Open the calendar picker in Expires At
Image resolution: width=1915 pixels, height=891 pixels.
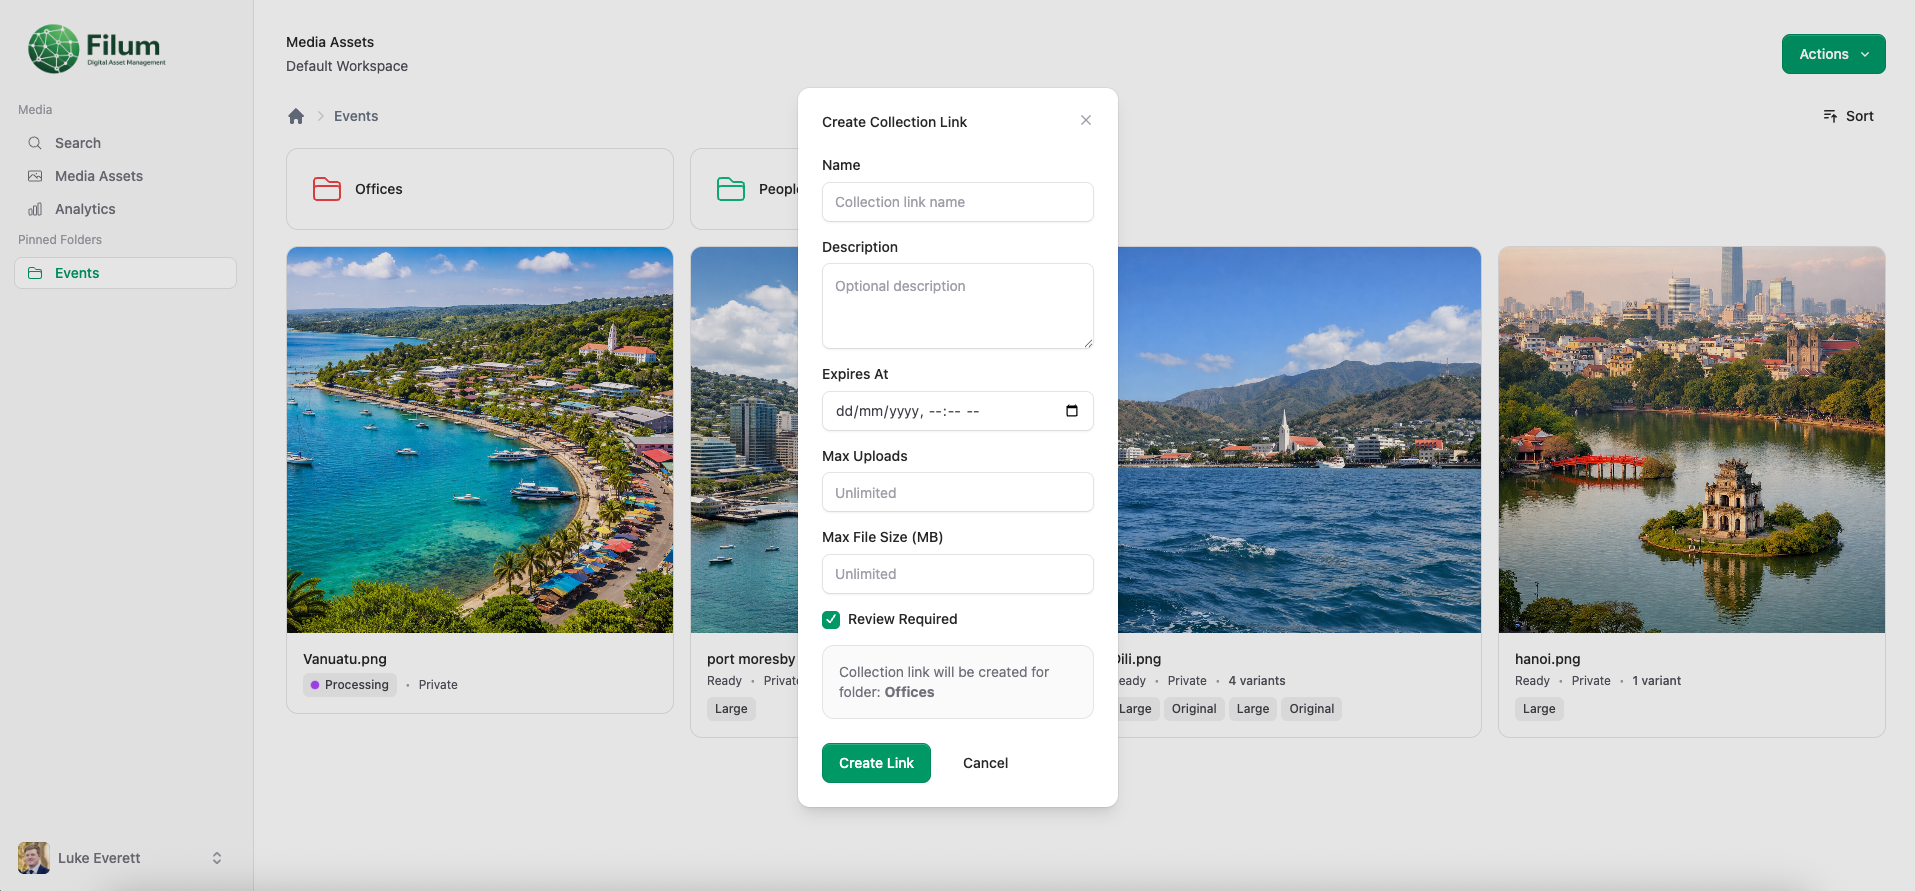pyautogui.click(x=1071, y=411)
